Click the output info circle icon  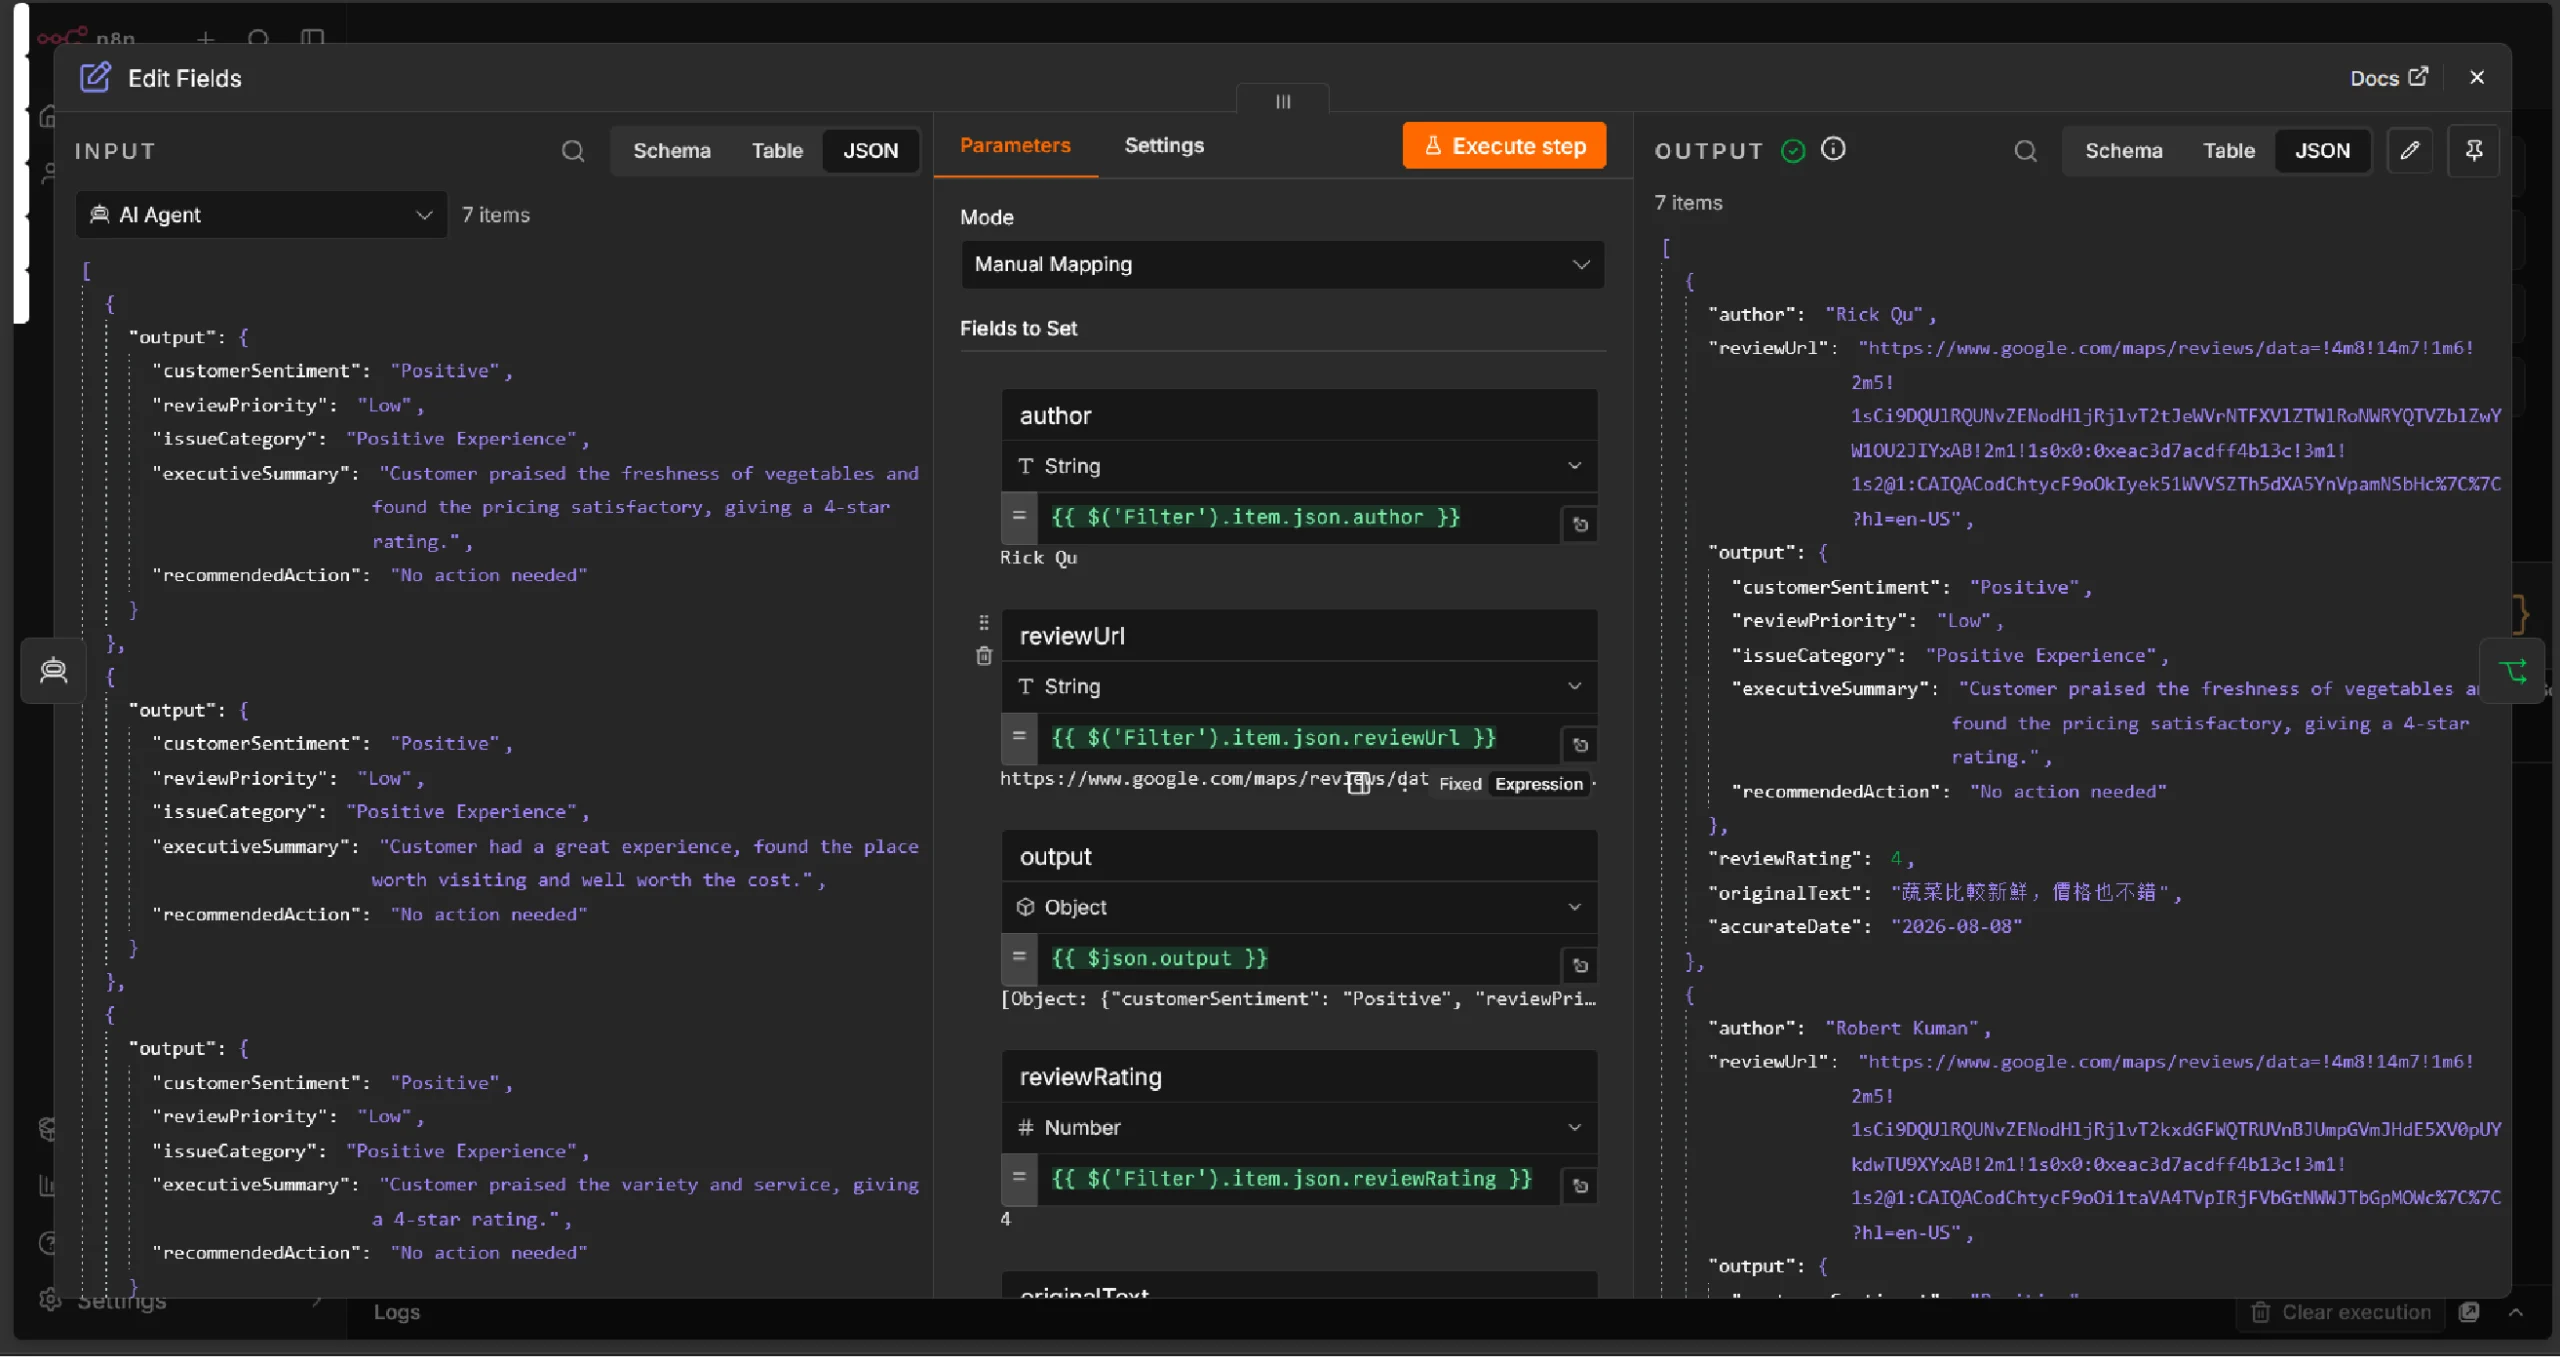pyautogui.click(x=1833, y=149)
